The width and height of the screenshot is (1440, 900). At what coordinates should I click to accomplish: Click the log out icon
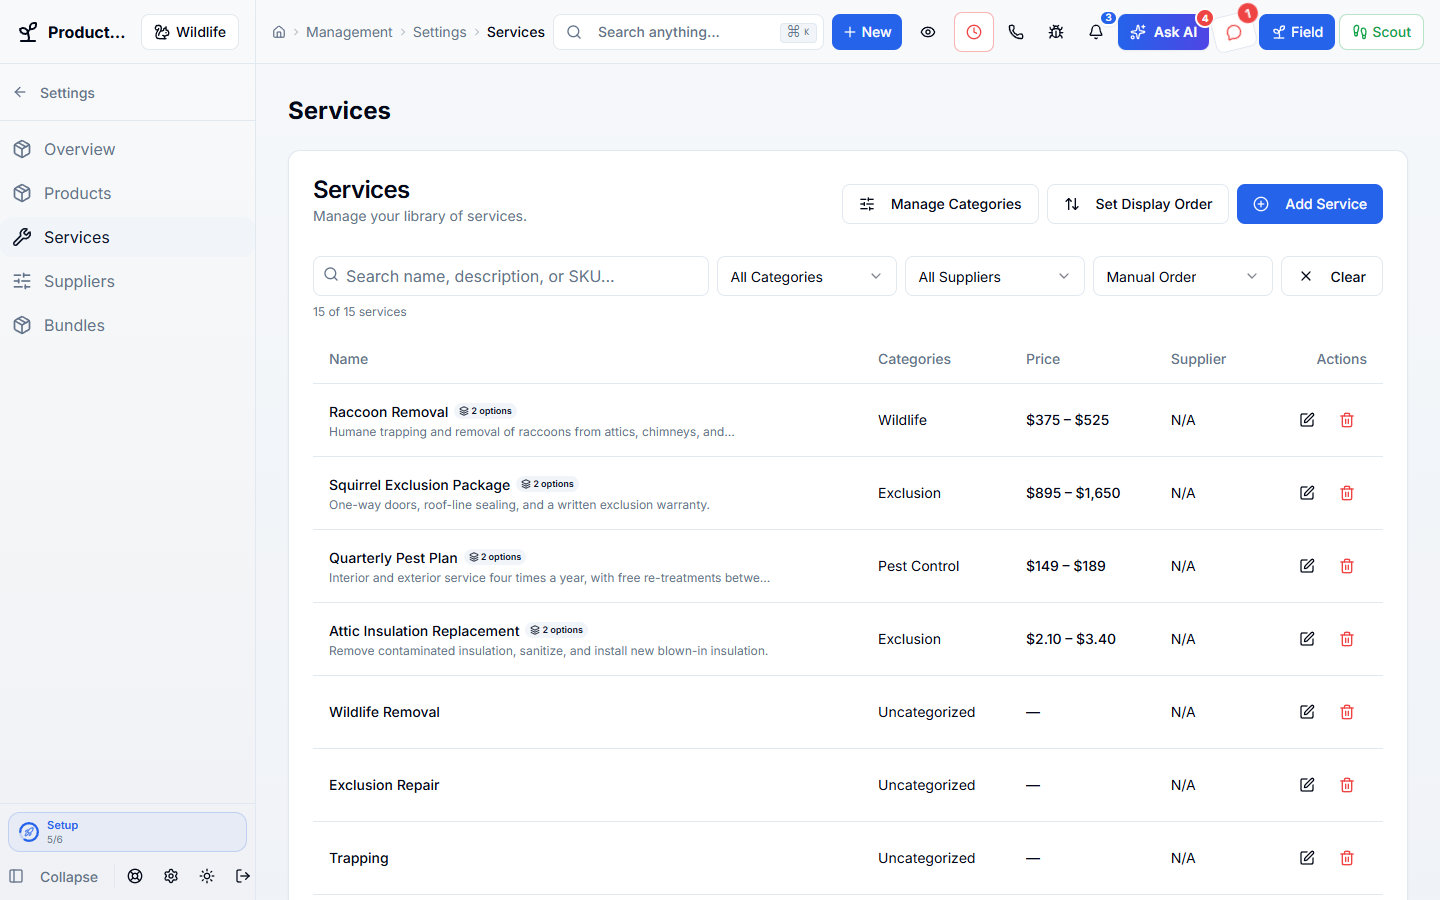[x=243, y=876]
